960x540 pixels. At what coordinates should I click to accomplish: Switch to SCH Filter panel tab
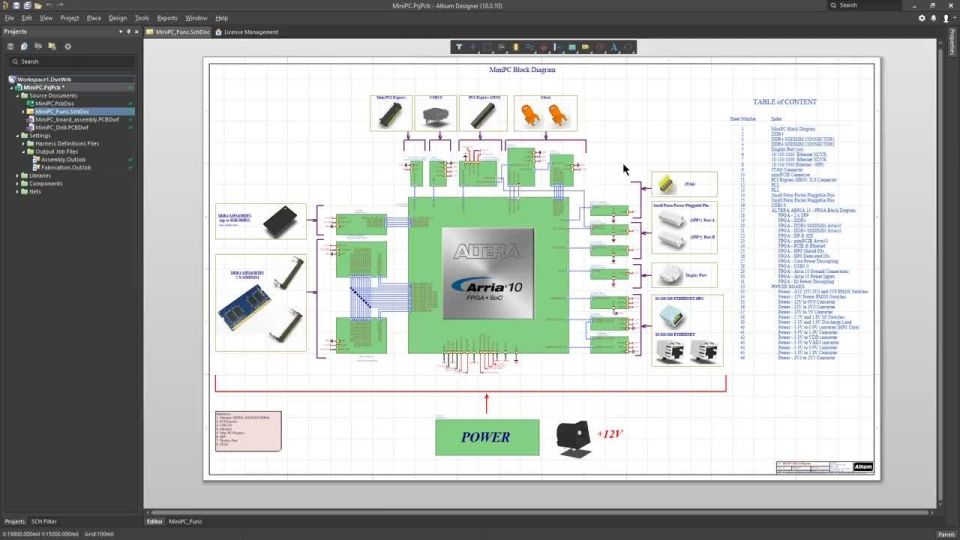(x=44, y=522)
